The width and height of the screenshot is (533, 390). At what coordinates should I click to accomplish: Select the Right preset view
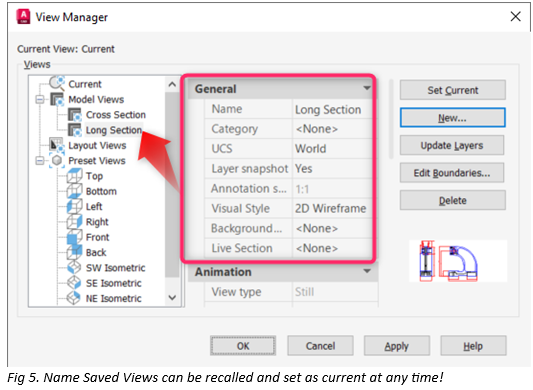pyautogui.click(x=97, y=222)
